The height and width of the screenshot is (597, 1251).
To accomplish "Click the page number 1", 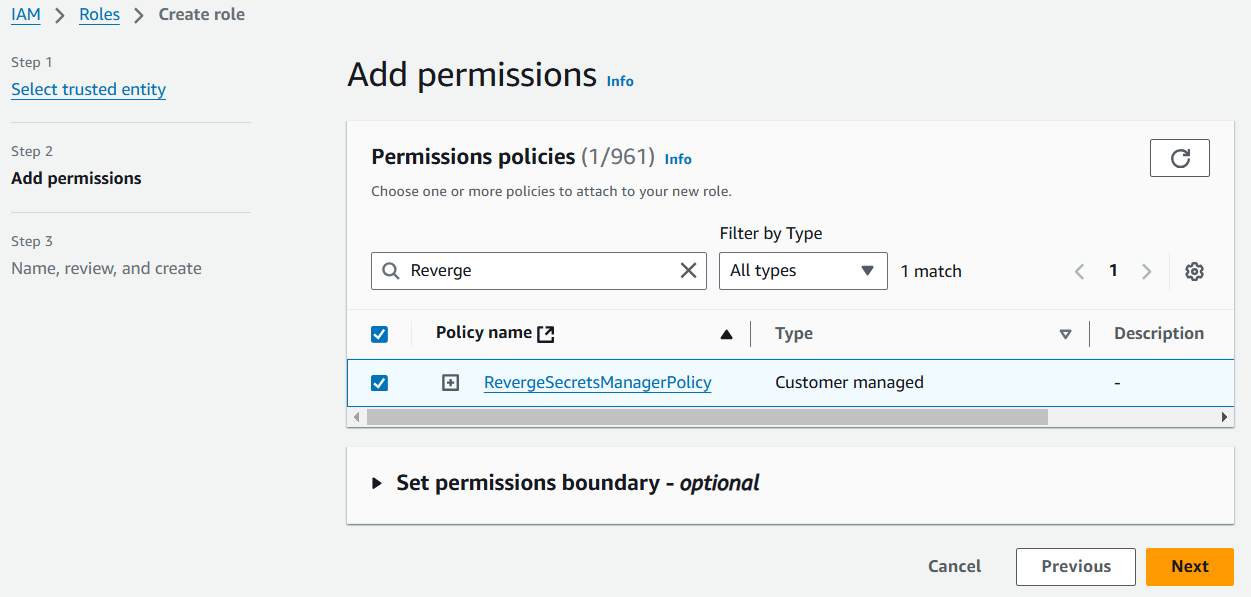I will [1113, 271].
